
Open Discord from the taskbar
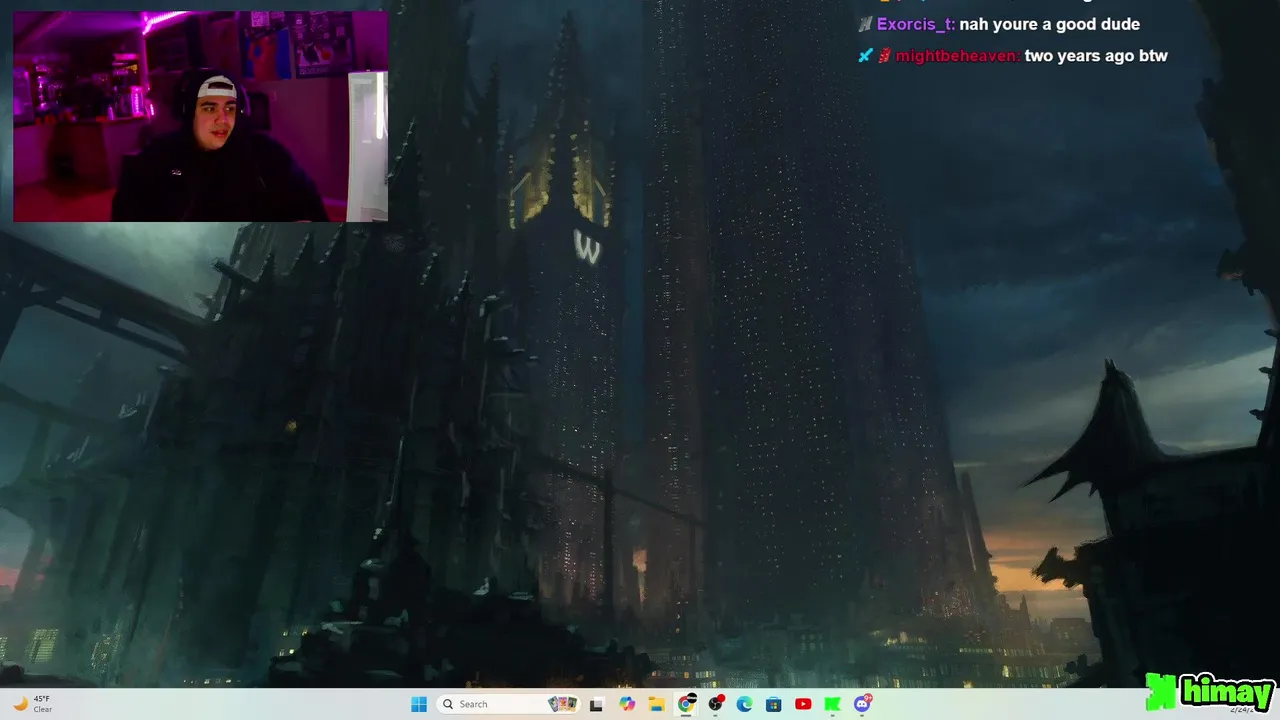point(862,704)
